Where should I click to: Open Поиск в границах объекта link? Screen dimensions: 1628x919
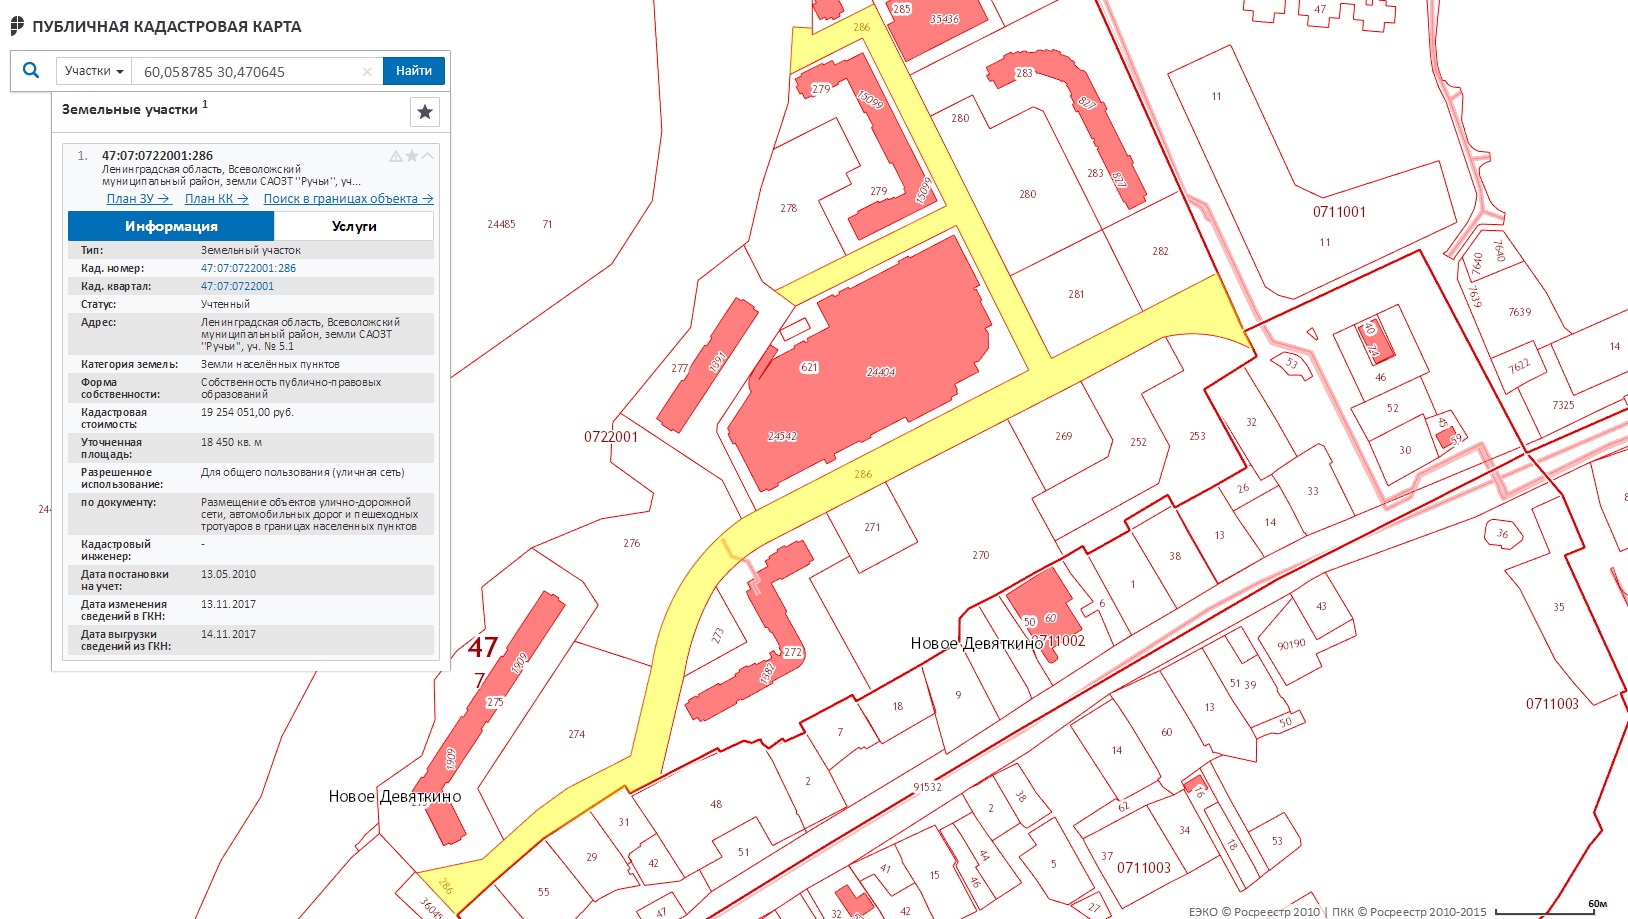348,199
